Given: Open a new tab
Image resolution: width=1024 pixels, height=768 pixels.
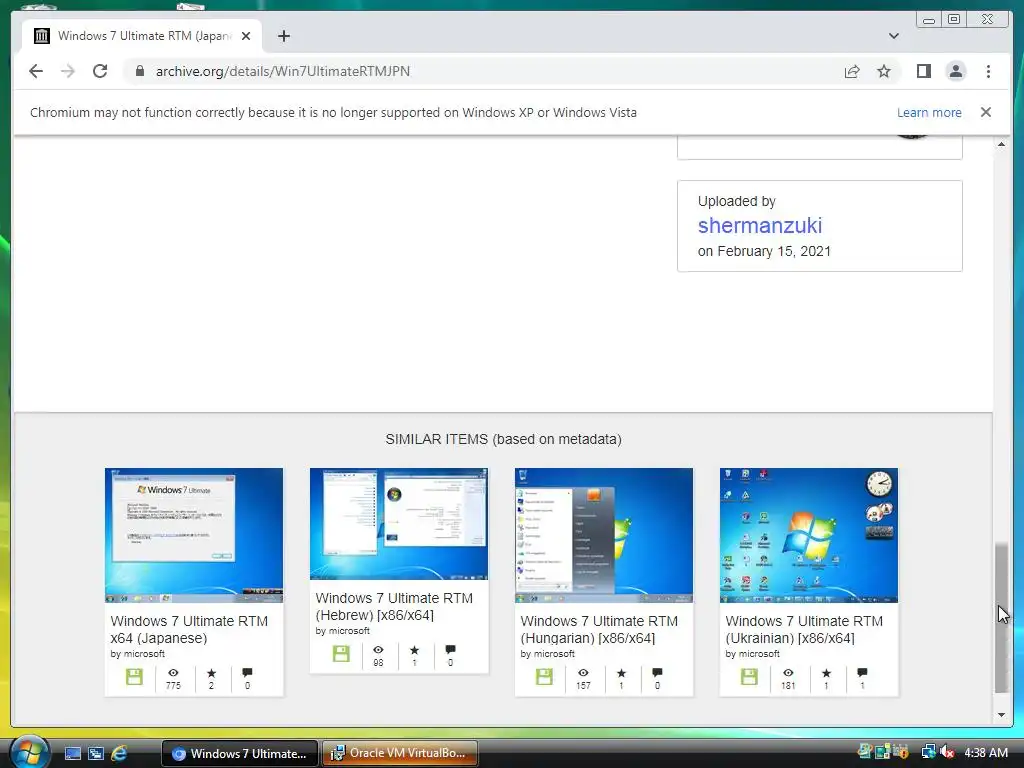Looking at the screenshot, I should tap(283, 36).
